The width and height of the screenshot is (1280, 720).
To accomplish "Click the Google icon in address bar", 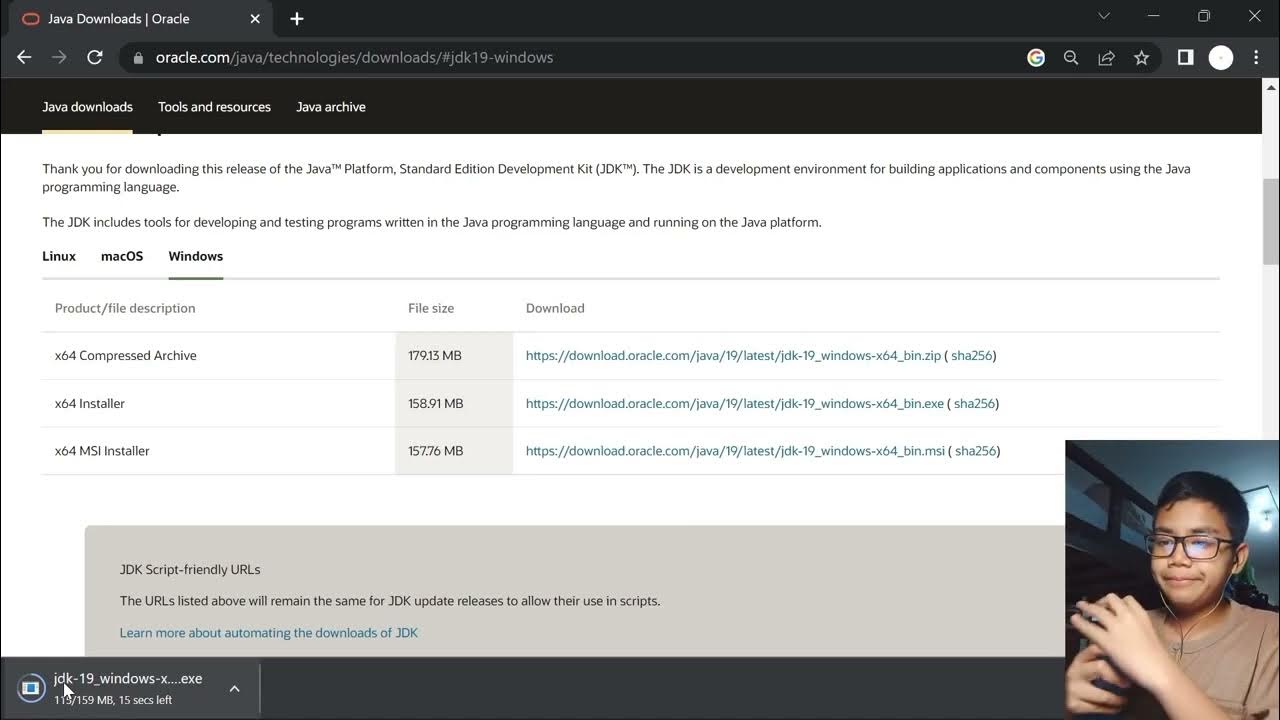I will 1036,58.
